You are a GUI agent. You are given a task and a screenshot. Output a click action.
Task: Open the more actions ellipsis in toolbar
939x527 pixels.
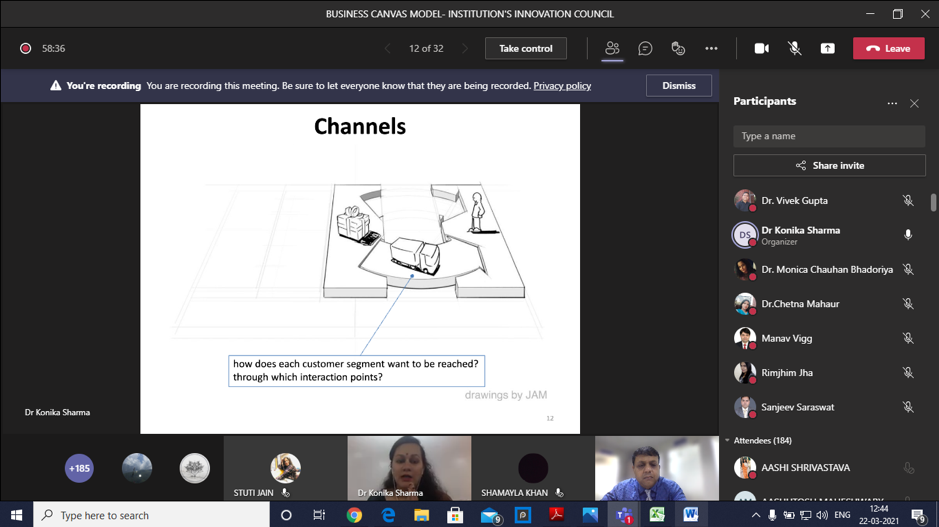pyautogui.click(x=711, y=49)
